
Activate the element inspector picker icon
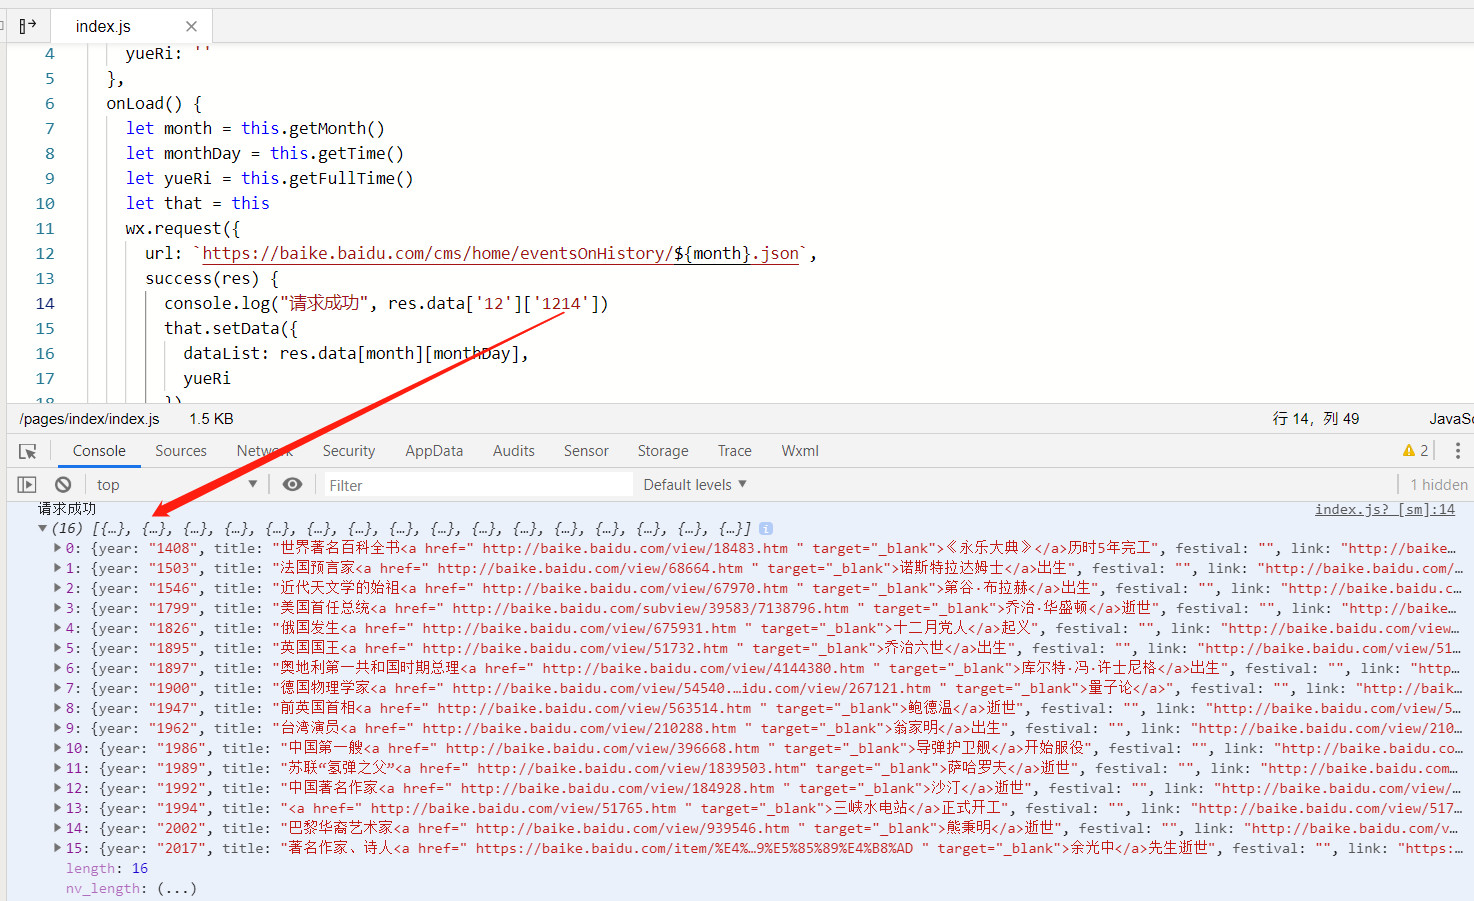coord(28,451)
